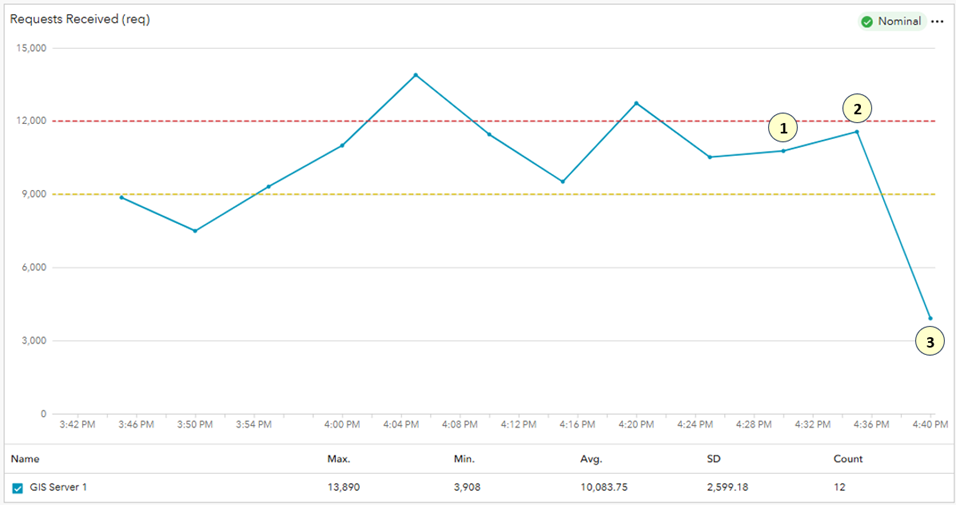Select the GIS Server 1 row label
Viewport: 956px width, 505px height.
click(x=64, y=488)
